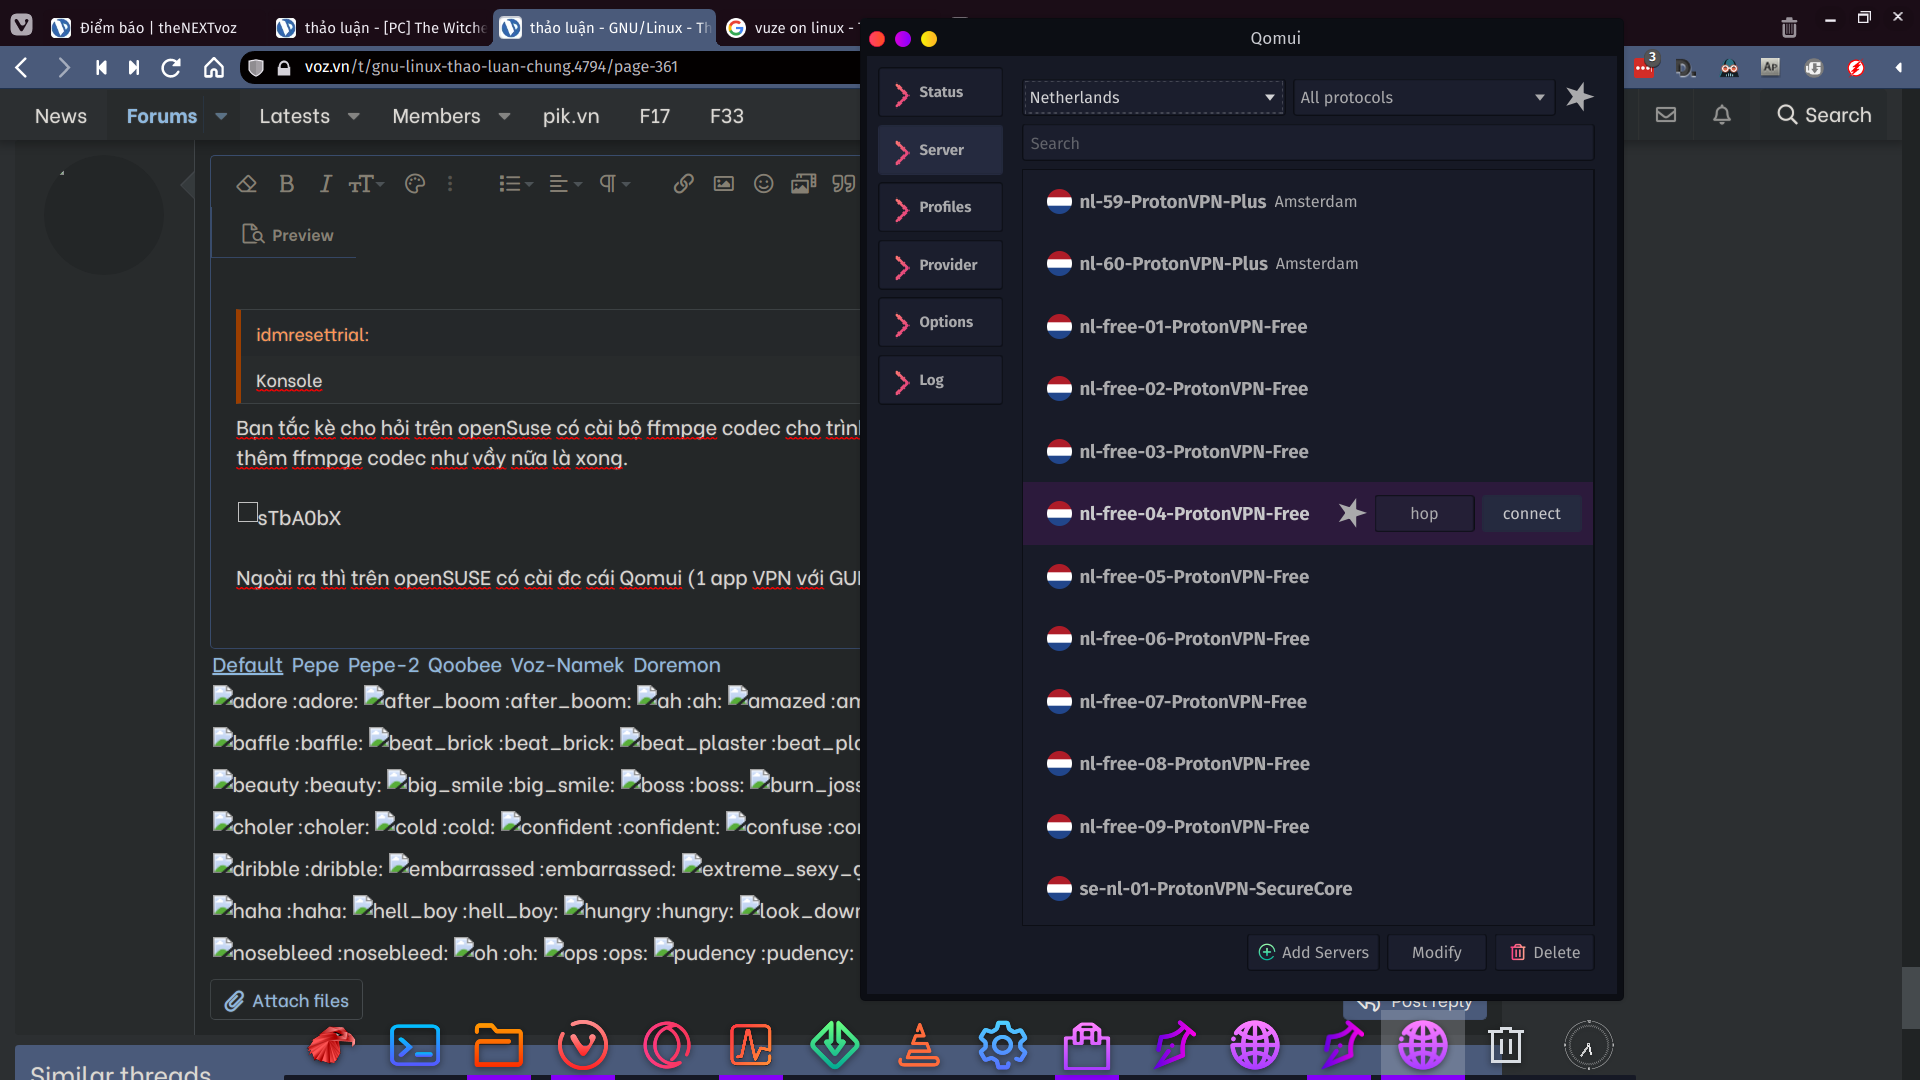Screen dimensions: 1920x1080
Task: Launch VLC media player from the dock
Action: click(919, 1046)
